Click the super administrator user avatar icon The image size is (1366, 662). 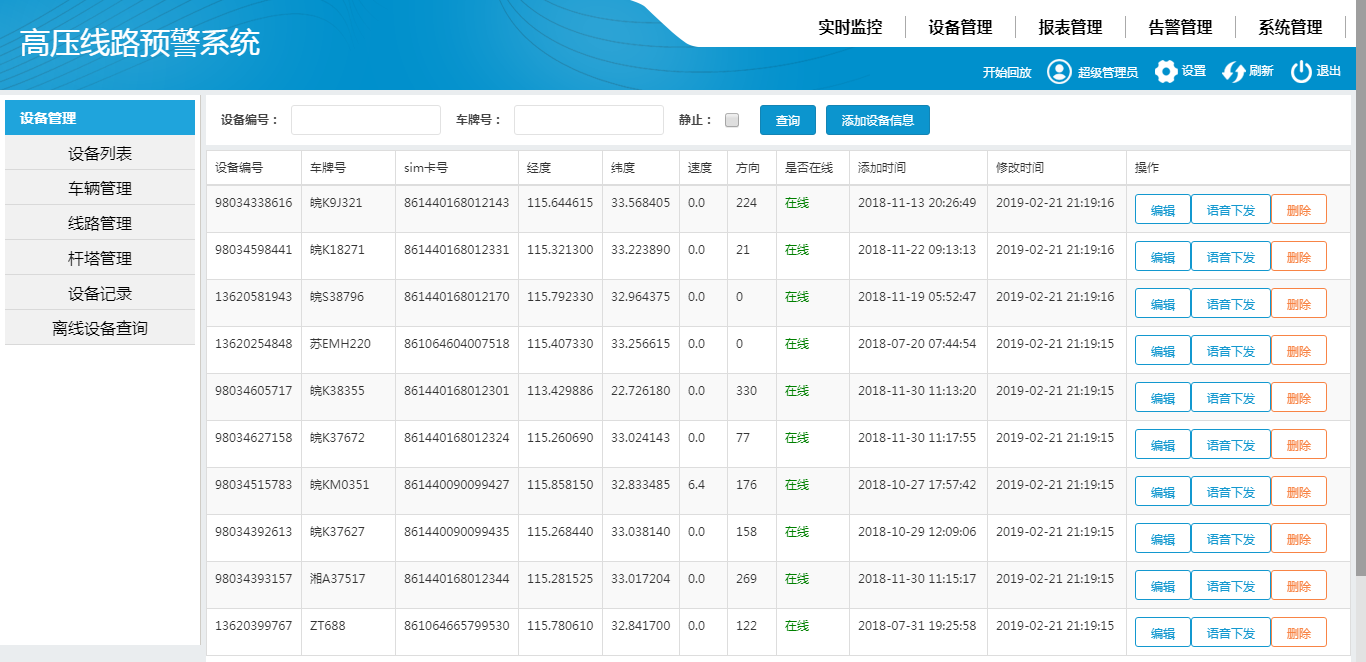point(1059,72)
